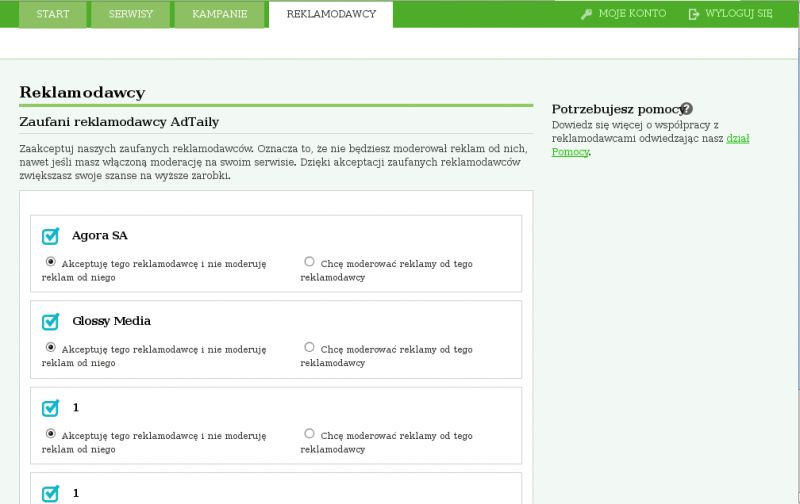Click the help question mark icon
The height and width of the screenshot is (504, 800).
point(687,108)
